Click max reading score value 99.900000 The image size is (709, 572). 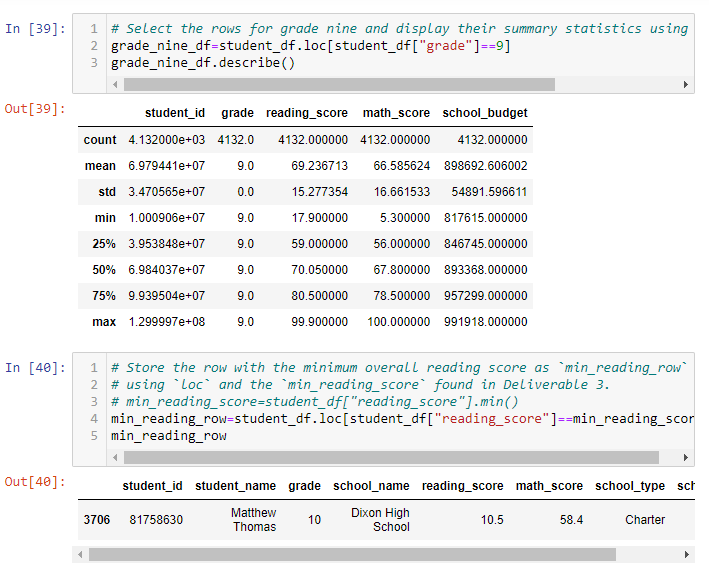pyautogui.click(x=319, y=322)
